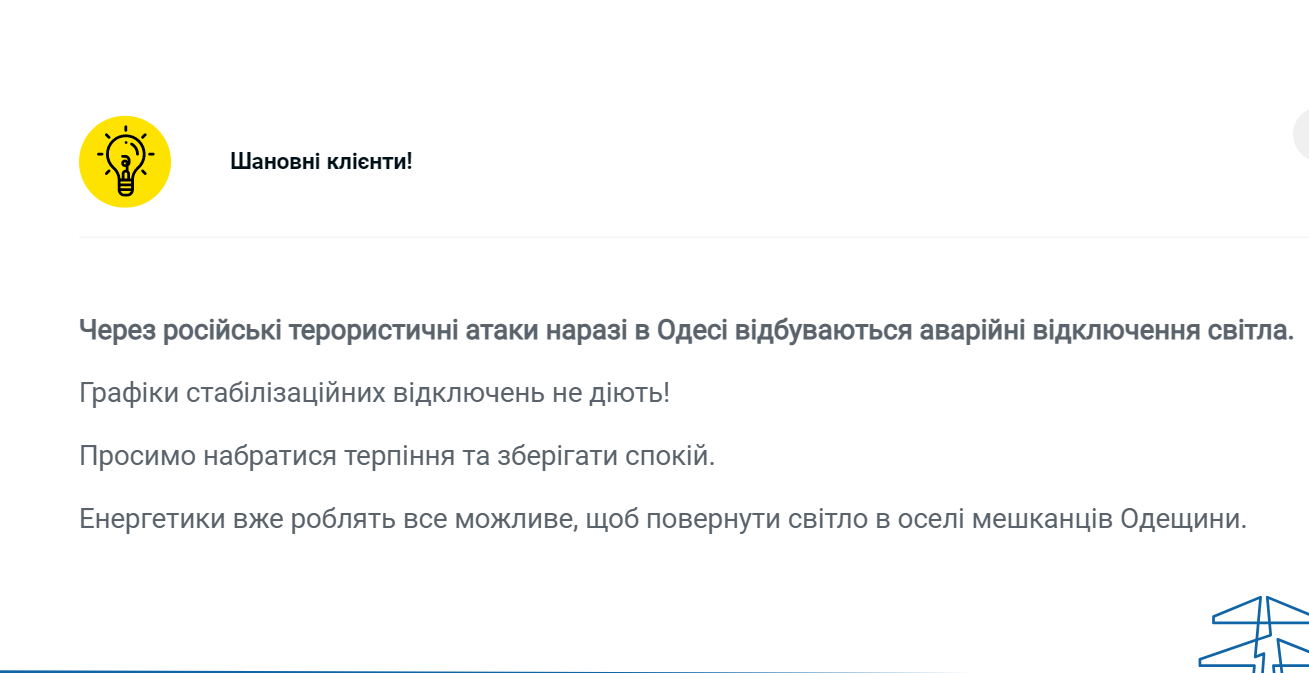
Task: Click the word "Графіки" in the notice
Action: pos(129,393)
